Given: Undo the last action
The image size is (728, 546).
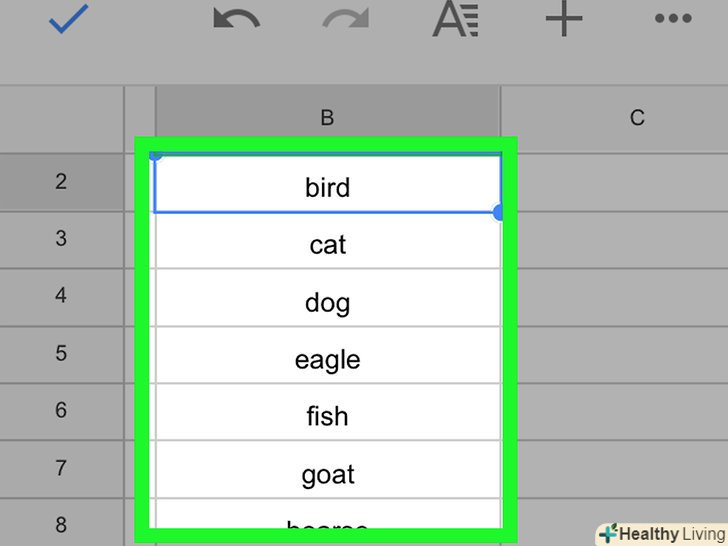Looking at the screenshot, I should tap(236, 20).
